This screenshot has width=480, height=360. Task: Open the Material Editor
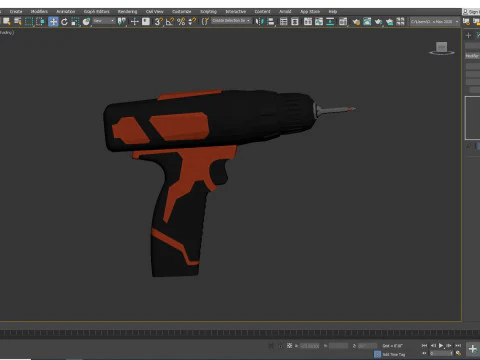[x=343, y=22]
